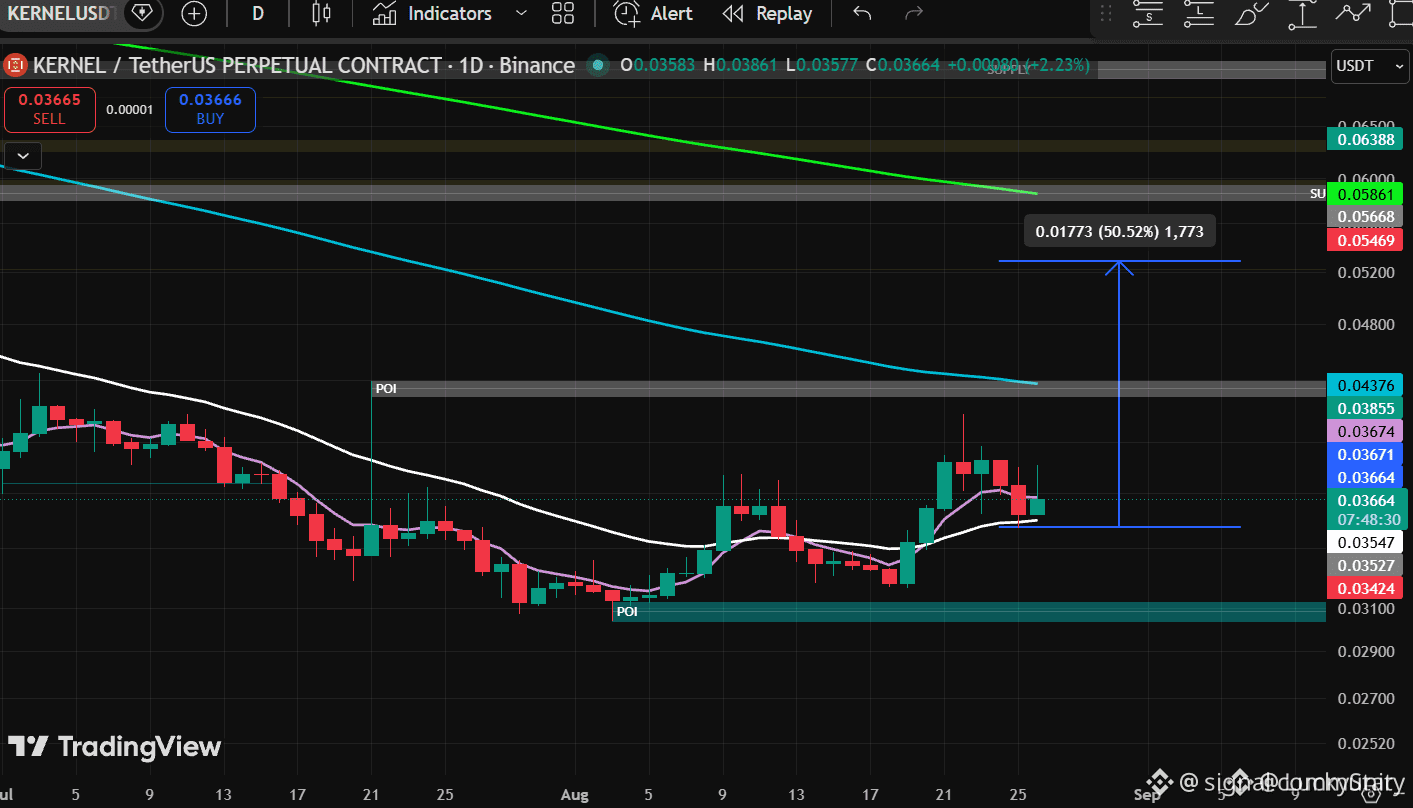
Task: Click the gray 0.03527 price label
Action: (1365, 565)
